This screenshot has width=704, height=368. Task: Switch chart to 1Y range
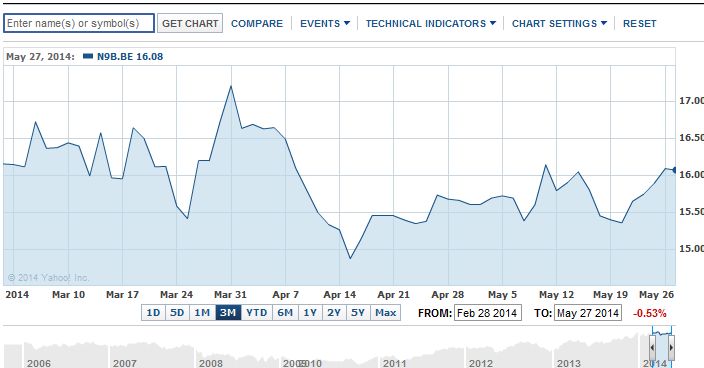point(310,313)
